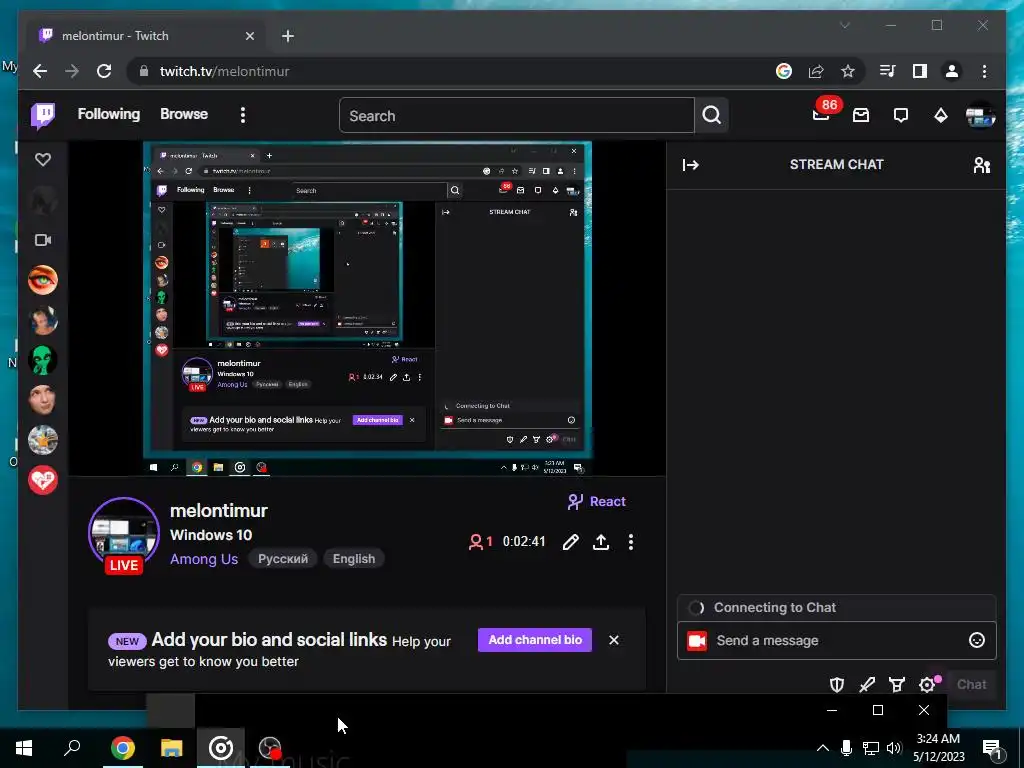
Task: Focus the Twitch Search field
Action: point(516,116)
